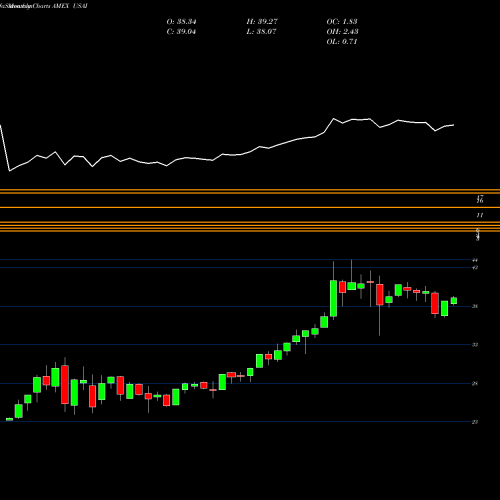
Task: Click the 28 price axis label
Action: (x=475, y=383)
